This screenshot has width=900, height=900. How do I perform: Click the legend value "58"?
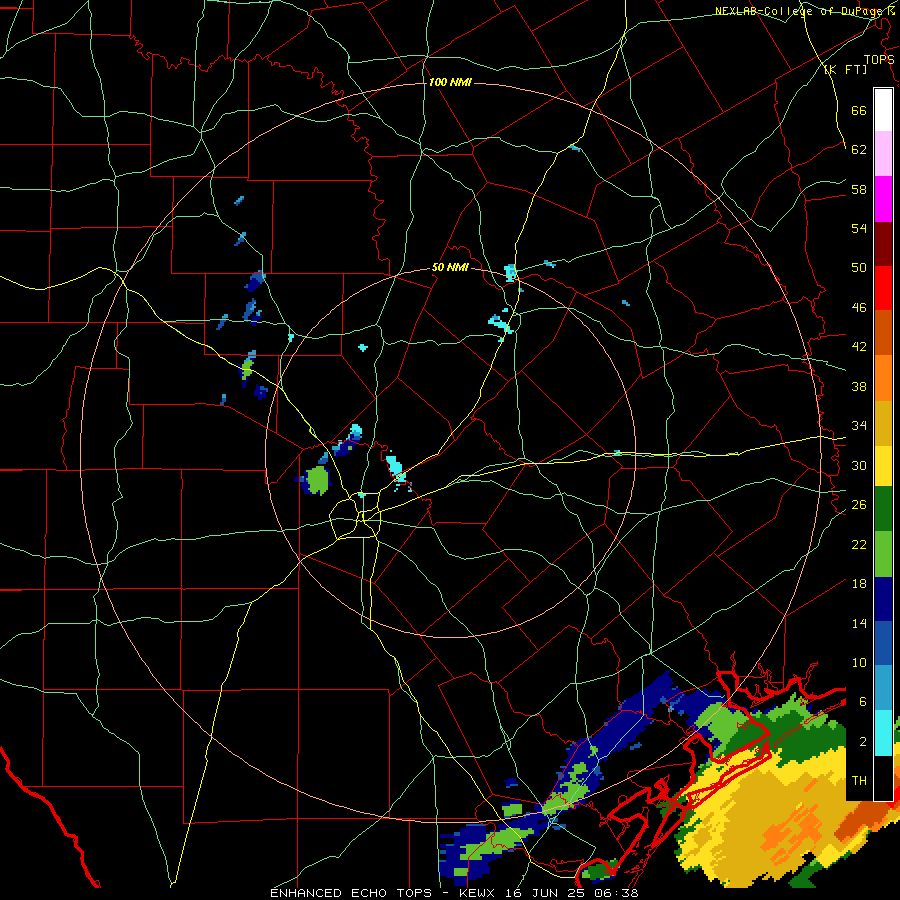coord(859,189)
